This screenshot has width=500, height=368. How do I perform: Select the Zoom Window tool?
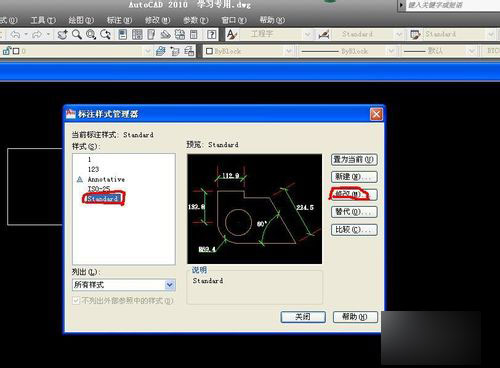click(91, 34)
